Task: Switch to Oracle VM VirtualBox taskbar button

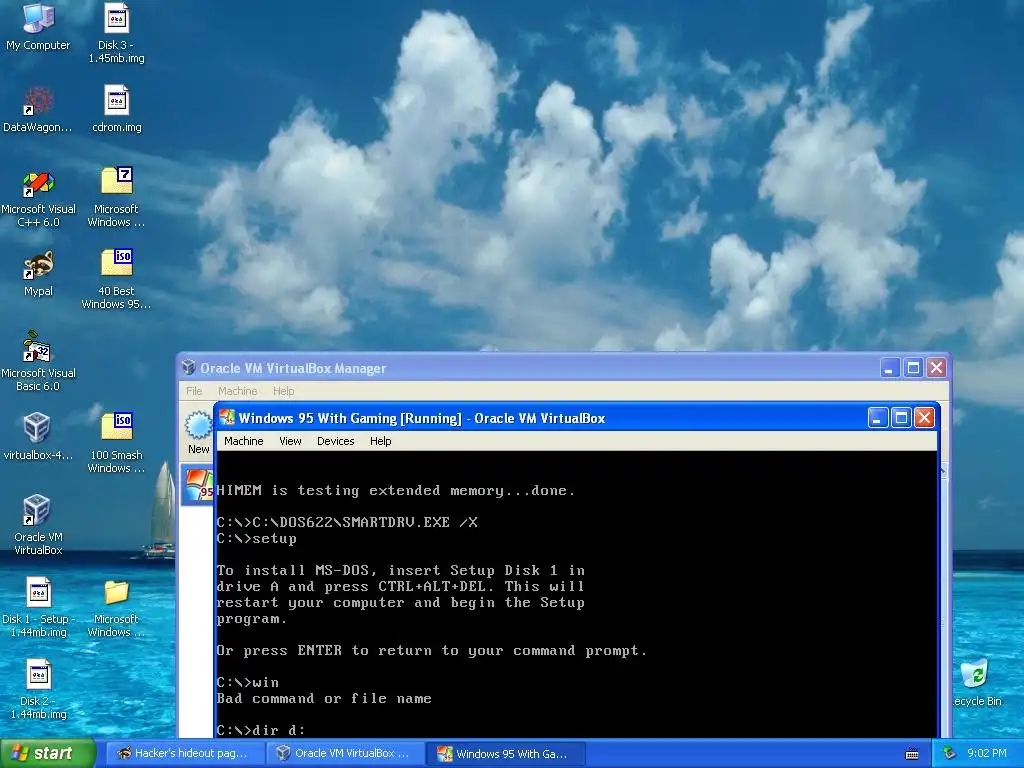Action: point(345,754)
